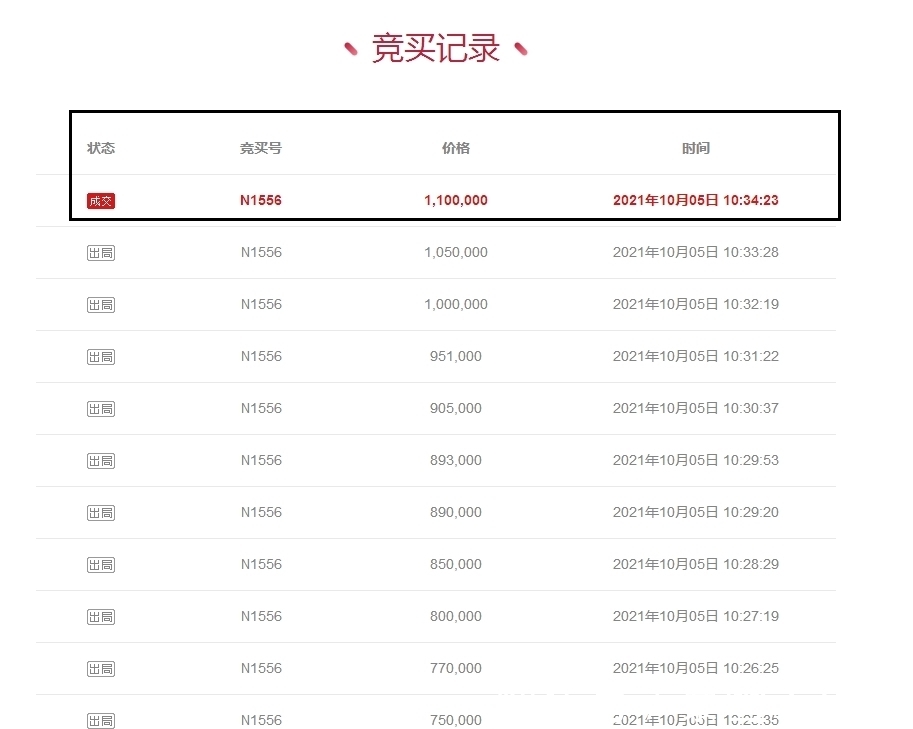Click bidder N1556 in the 1,050,000 row
This screenshot has height=729, width=913.
coord(261,252)
